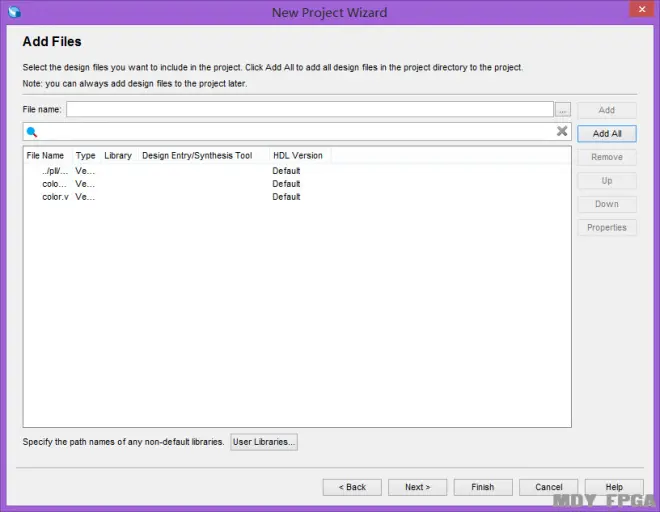
Task: Click the Add button
Action: (x=607, y=110)
